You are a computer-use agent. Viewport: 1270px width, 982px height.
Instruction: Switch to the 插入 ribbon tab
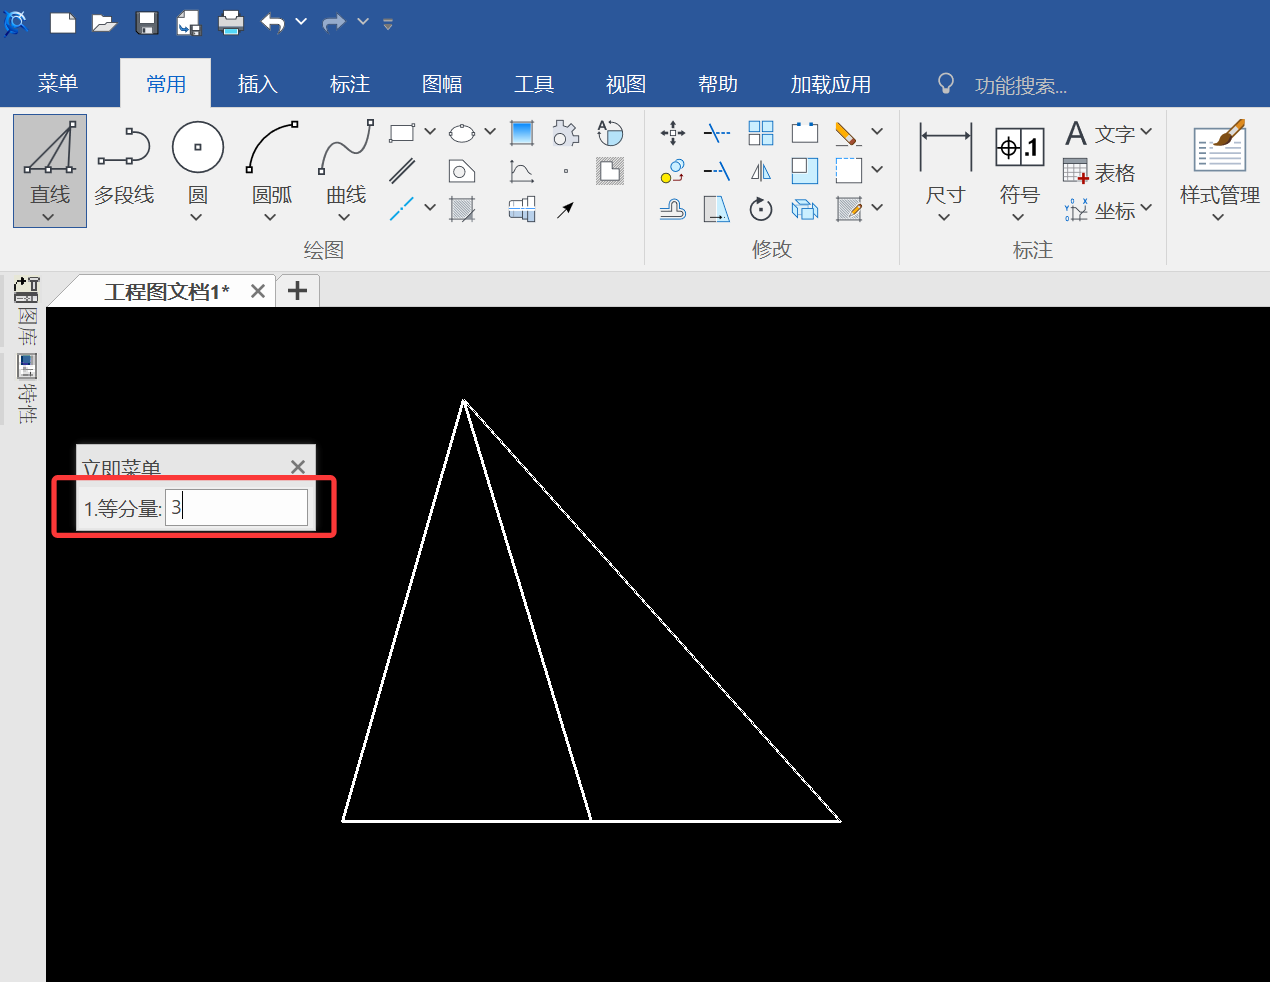point(257,84)
